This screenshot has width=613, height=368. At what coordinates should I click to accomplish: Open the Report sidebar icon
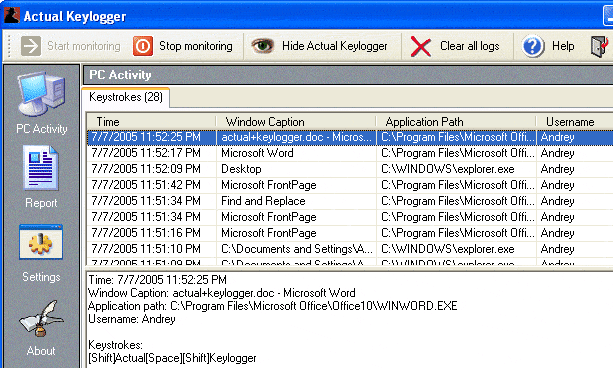tap(41, 168)
